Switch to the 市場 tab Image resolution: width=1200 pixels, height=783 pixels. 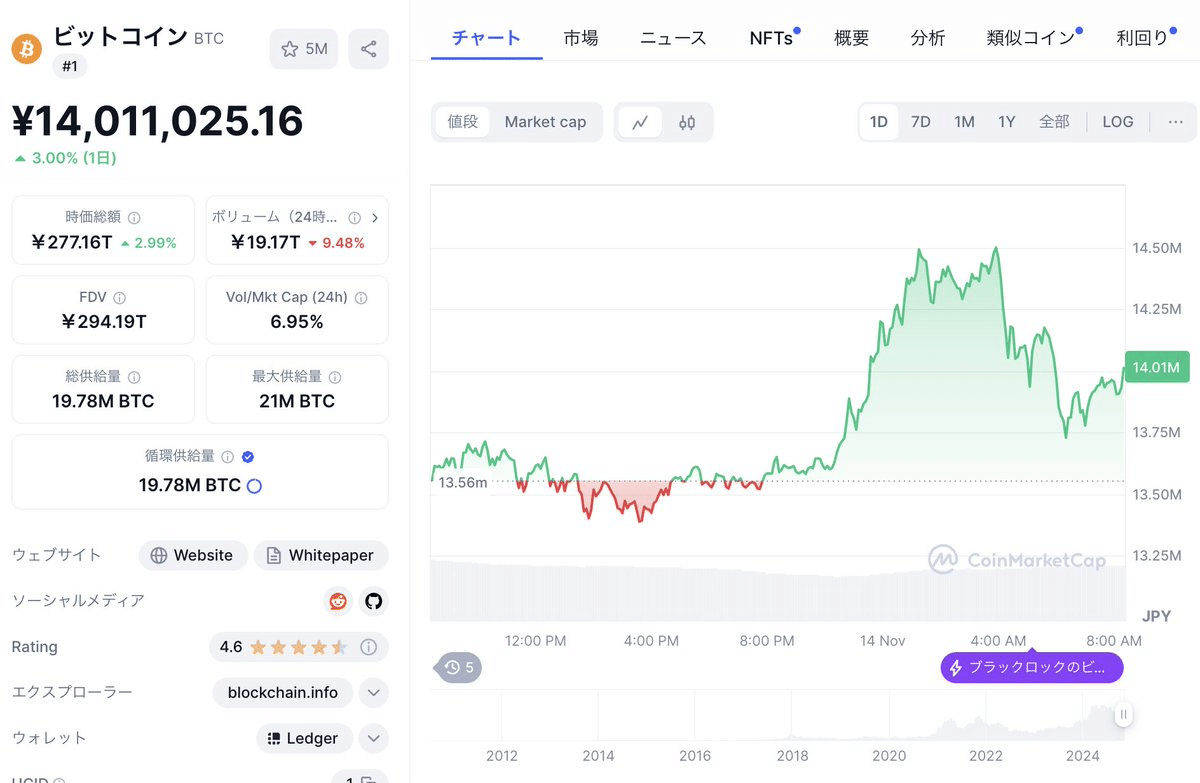click(x=581, y=38)
